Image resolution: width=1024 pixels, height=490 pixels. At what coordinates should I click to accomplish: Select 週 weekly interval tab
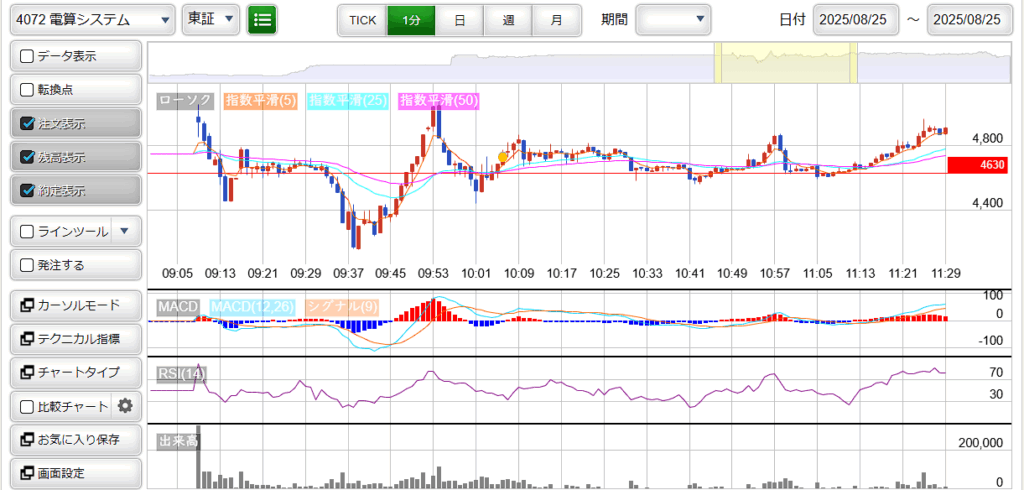[x=508, y=20]
